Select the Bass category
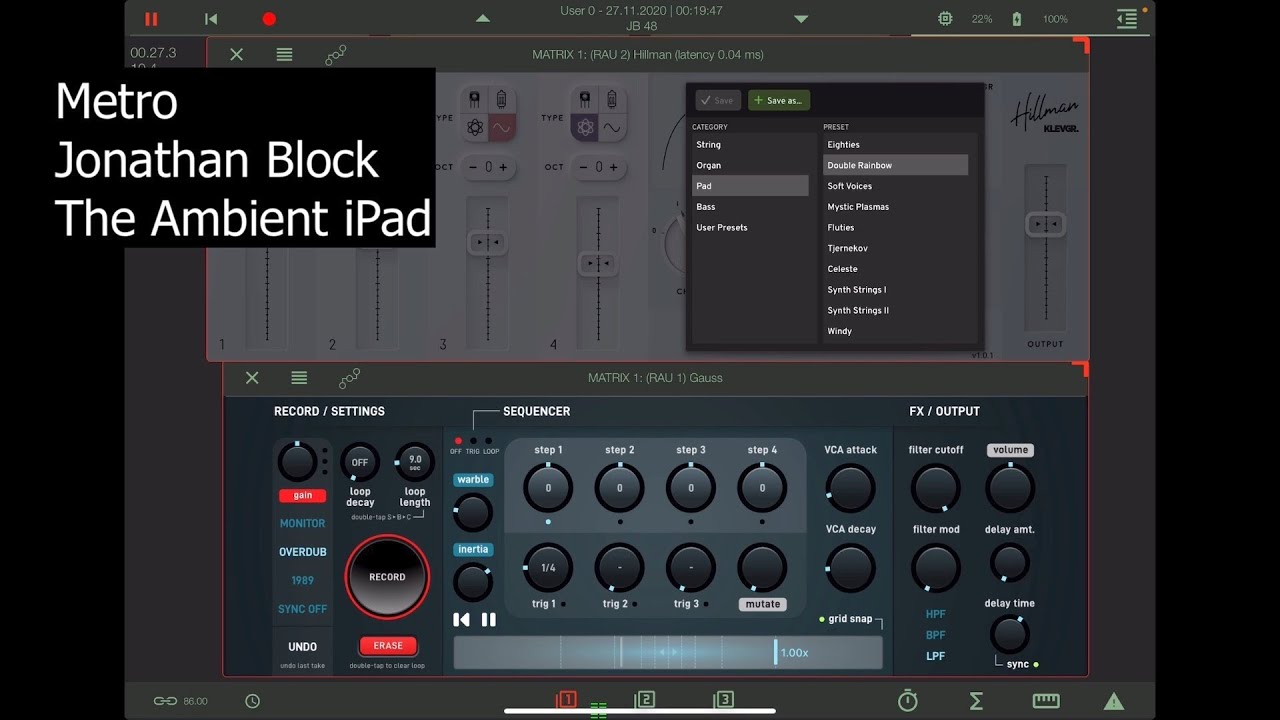Image resolution: width=1280 pixels, height=720 pixels. pyautogui.click(x=750, y=207)
